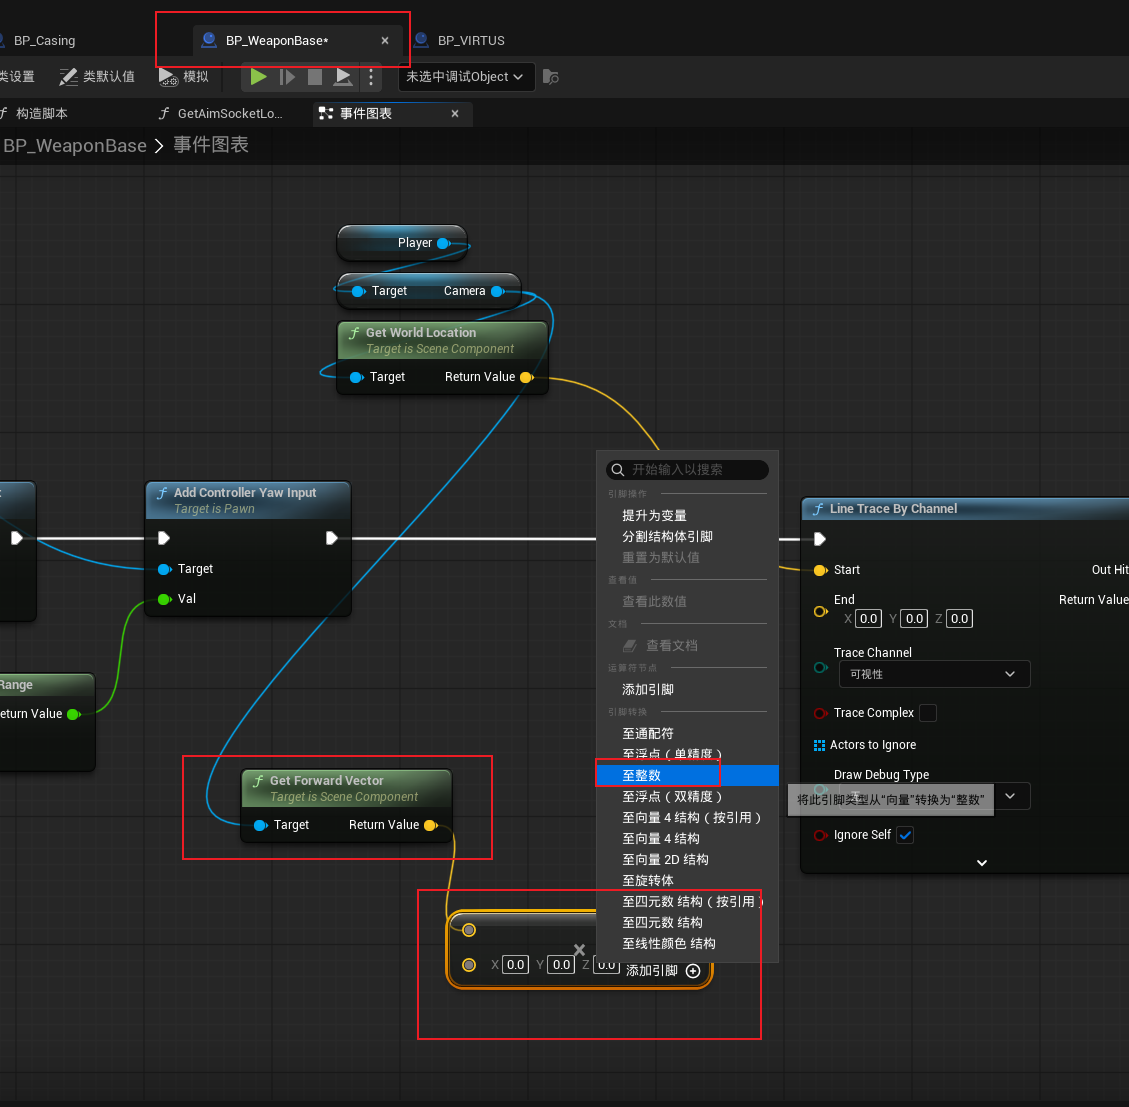Viewport: 1129px width, 1107px height.
Task: Click Get World Location Target pin
Action: tap(356, 377)
